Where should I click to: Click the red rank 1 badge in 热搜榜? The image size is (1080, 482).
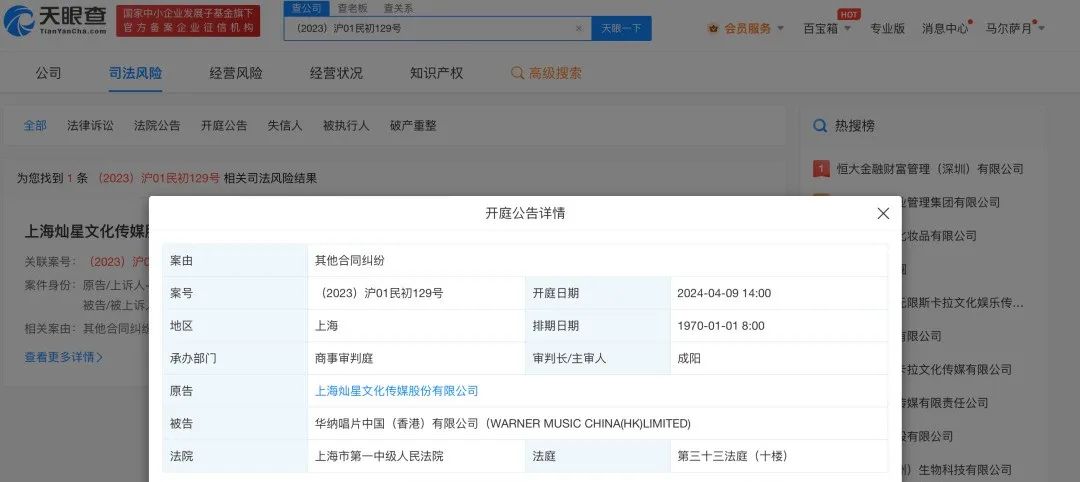[820, 169]
